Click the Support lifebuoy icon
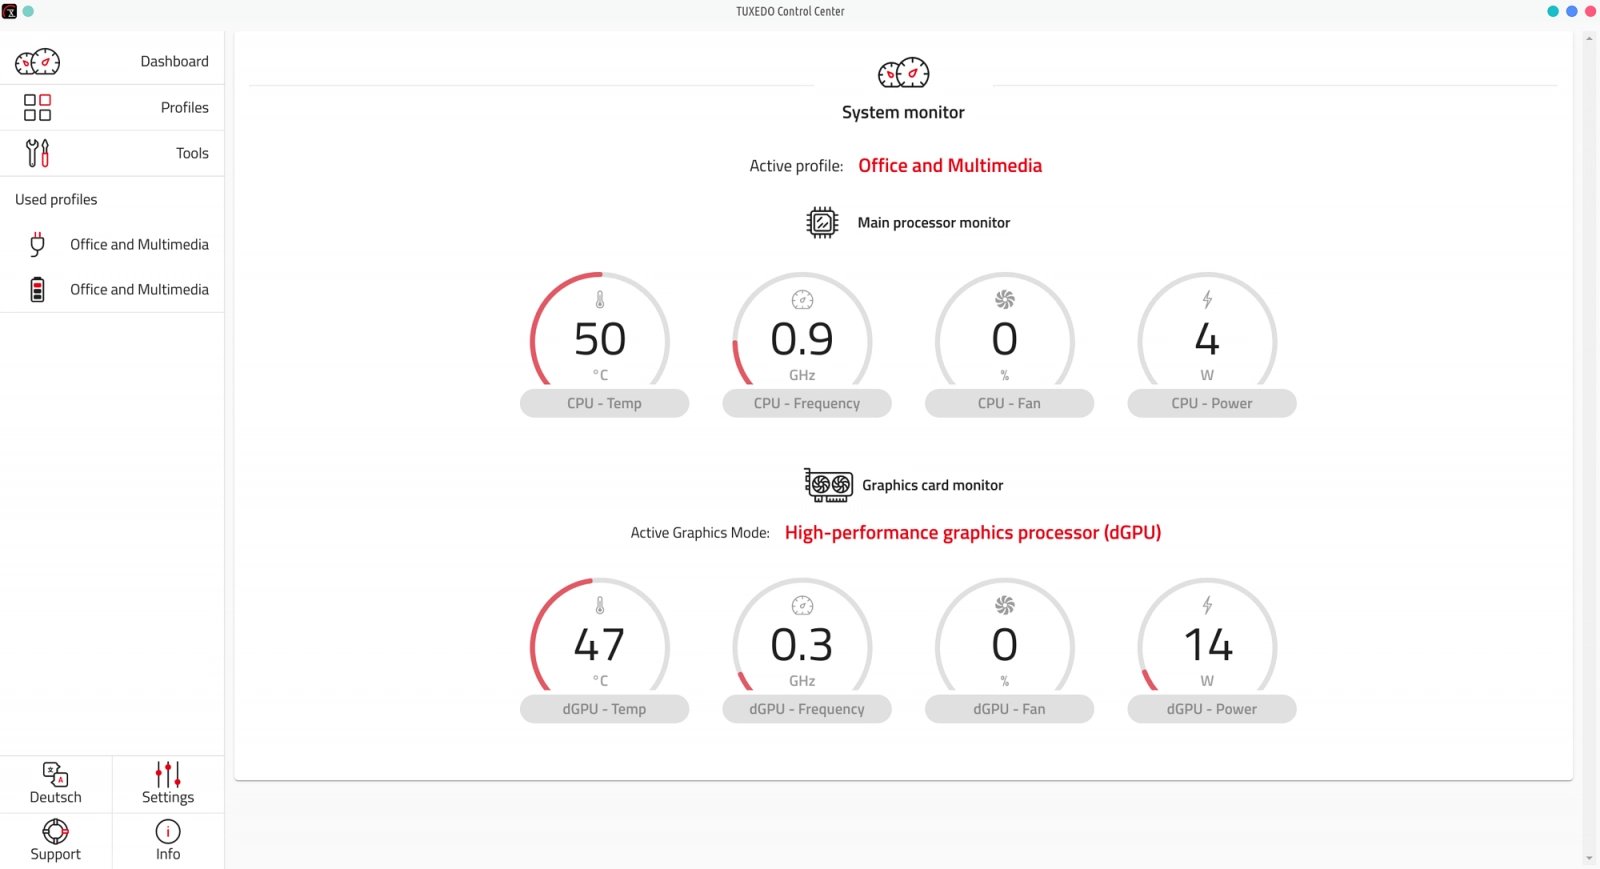This screenshot has height=869, width=1600. click(x=55, y=831)
